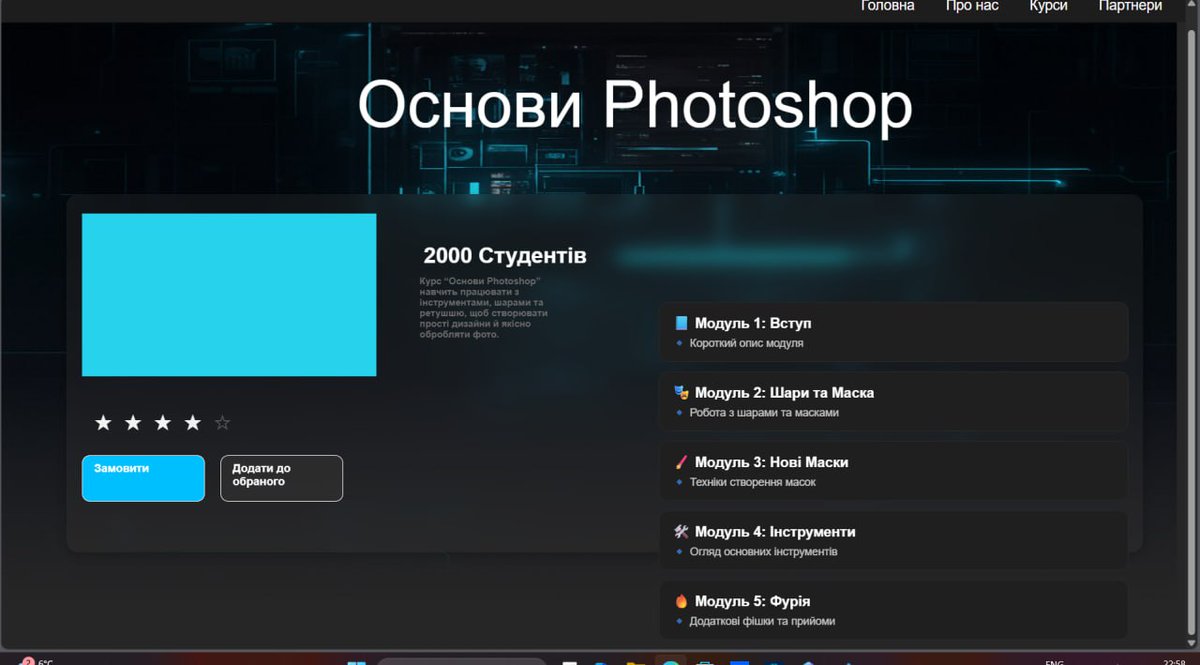The width and height of the screenshot is (1200, 665).
Task: Open the Модуль 2: Шари та Маска title
Action: click(784, 393)
